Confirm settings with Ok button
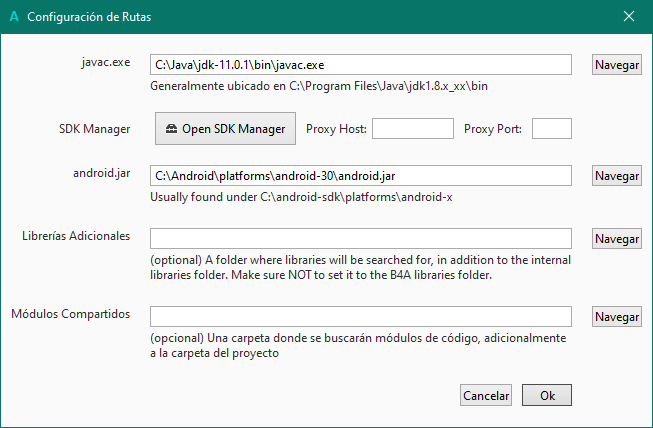Screen dimensions: 653x428 click(x=547, y=395)
